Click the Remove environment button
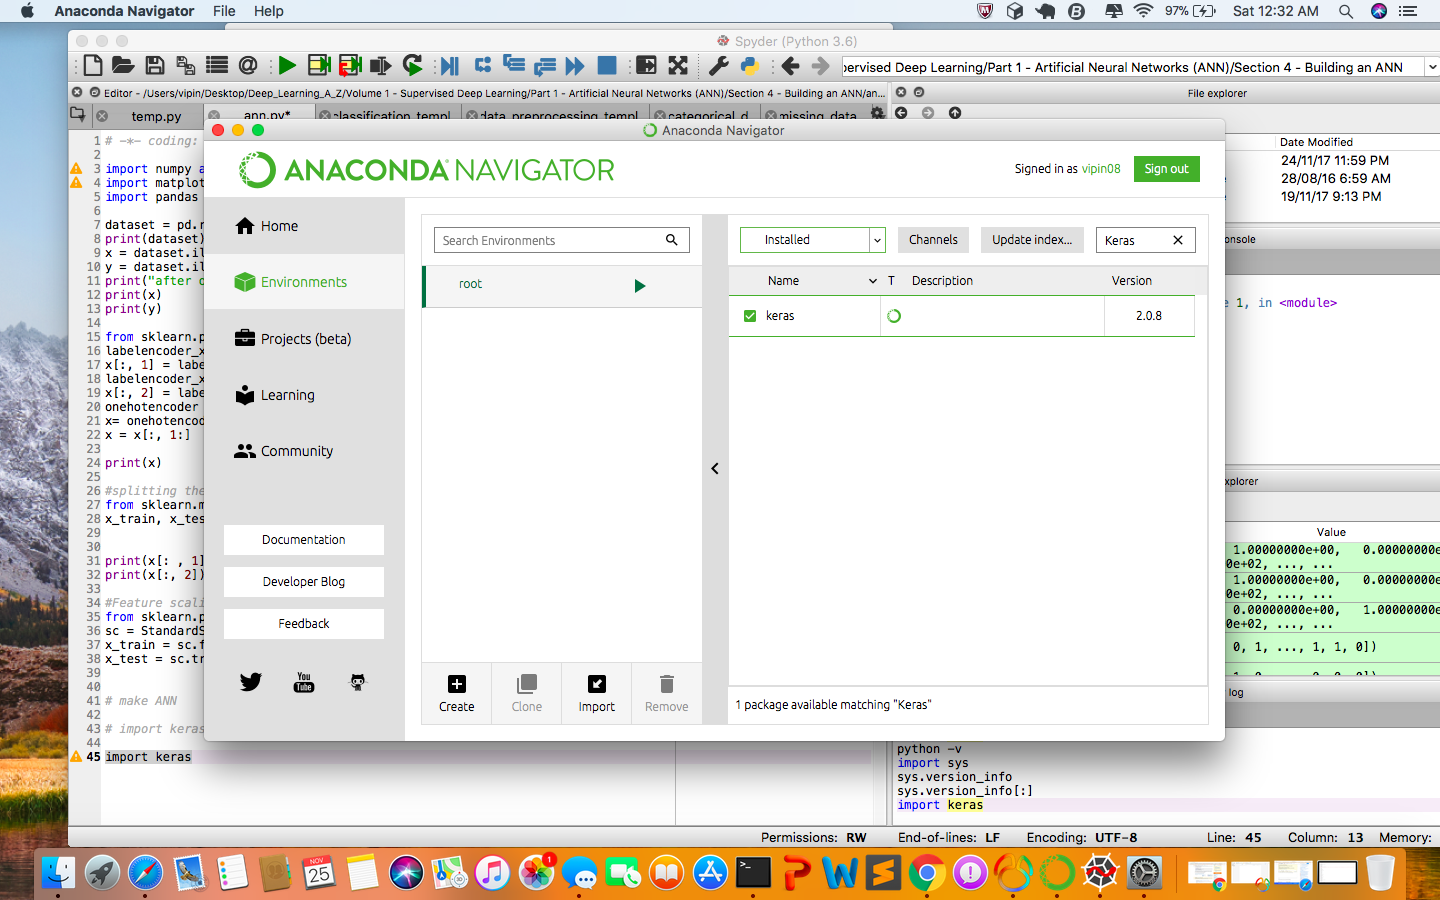 (667, 692)
